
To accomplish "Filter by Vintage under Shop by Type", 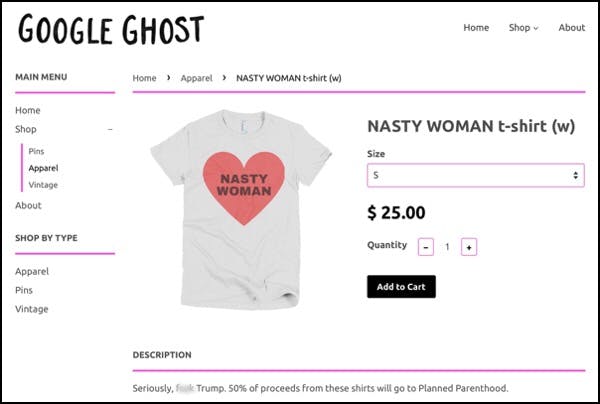I will pyautogui.click(x=32, y=309).
